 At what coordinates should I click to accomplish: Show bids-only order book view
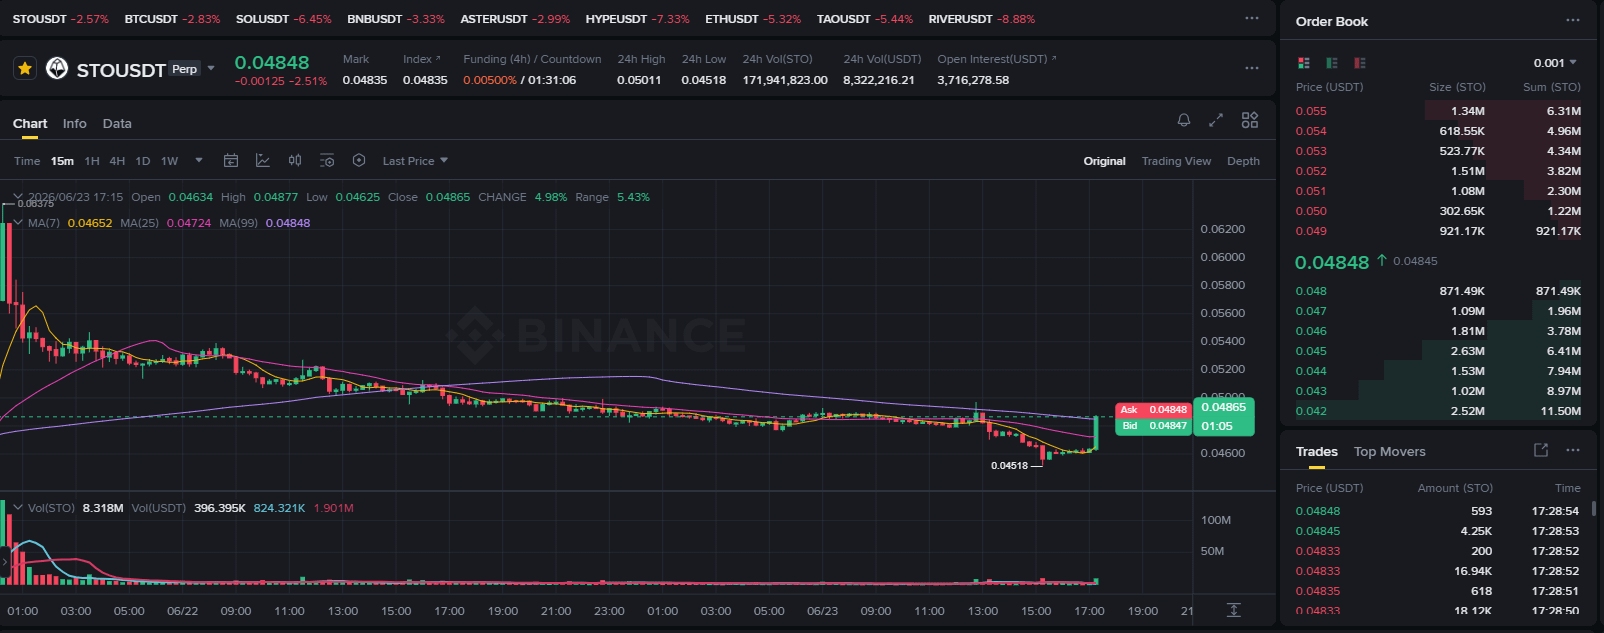click(x=1331, y=63)
